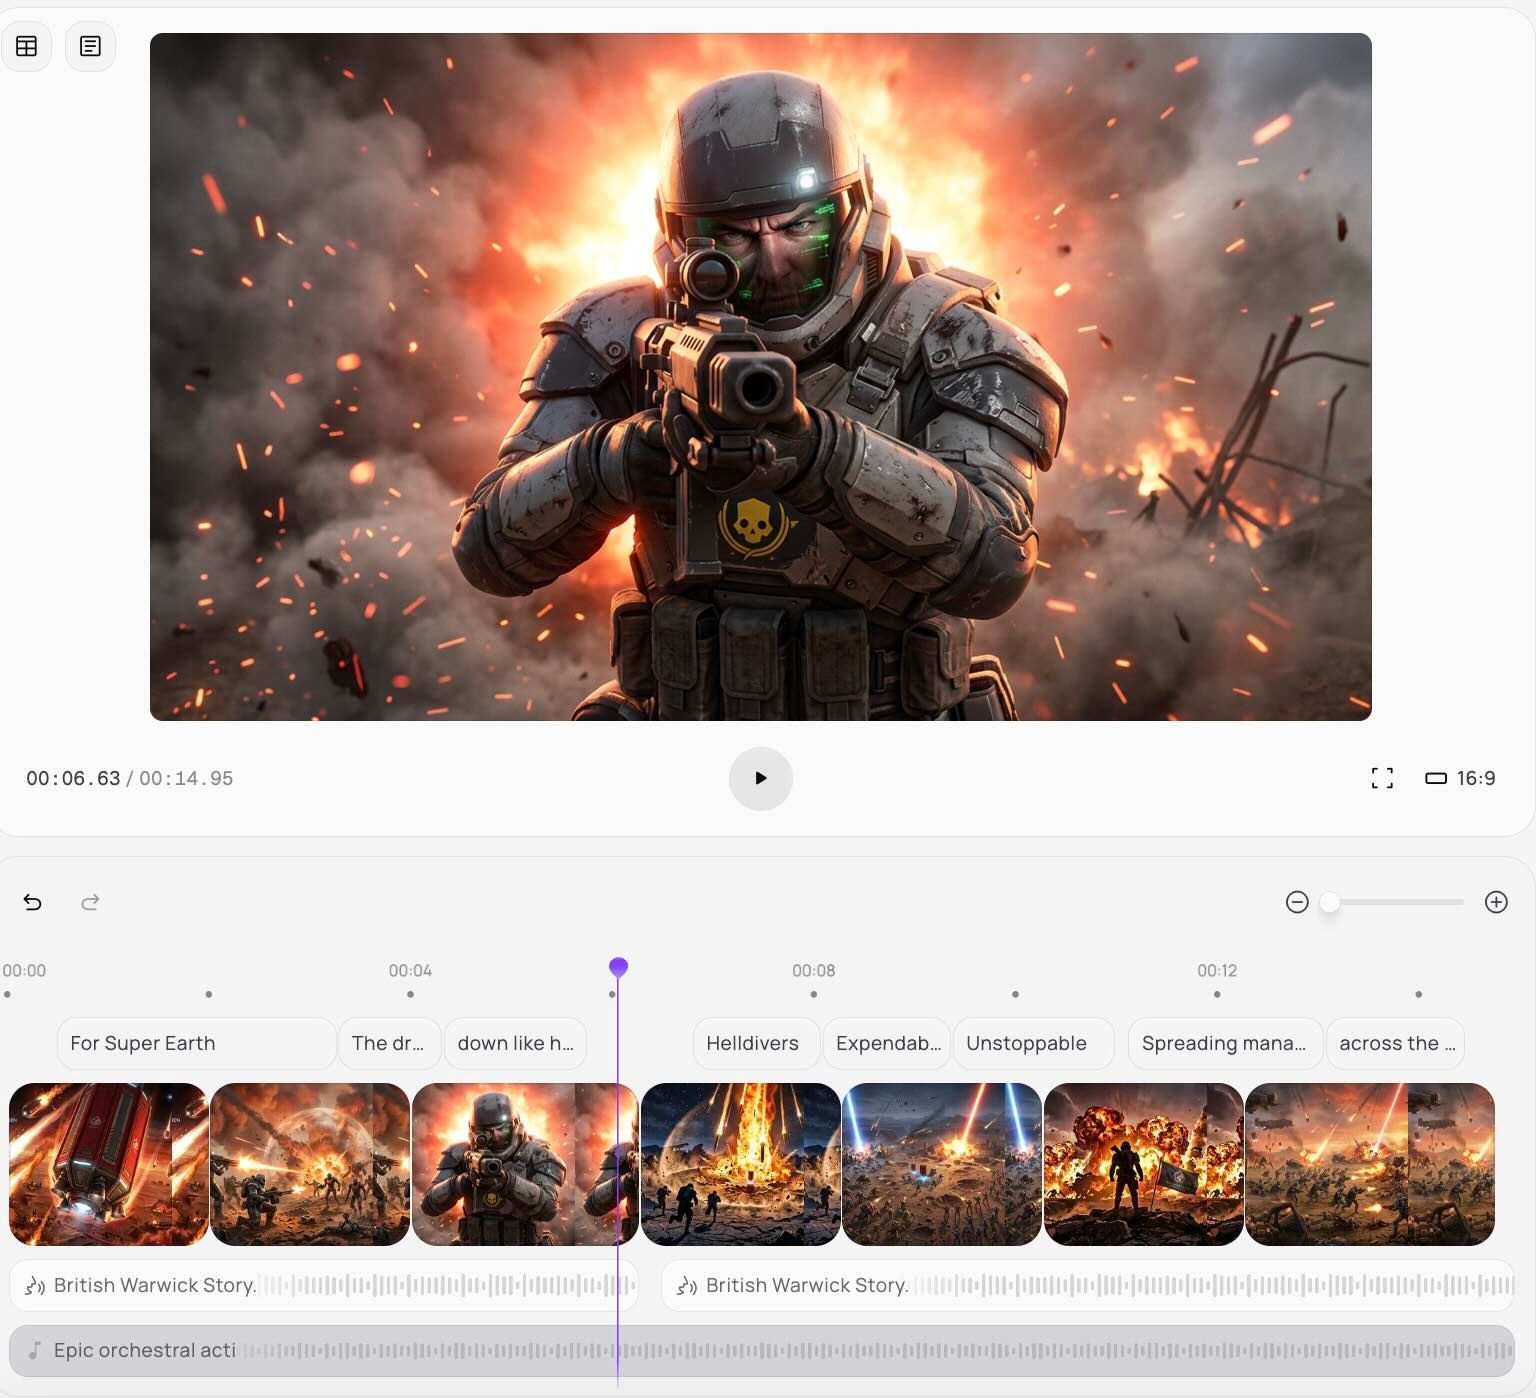Click the purple playhead marker
The width and height of the screenshot is (1536, 1398).
click(x=618, y=967)
